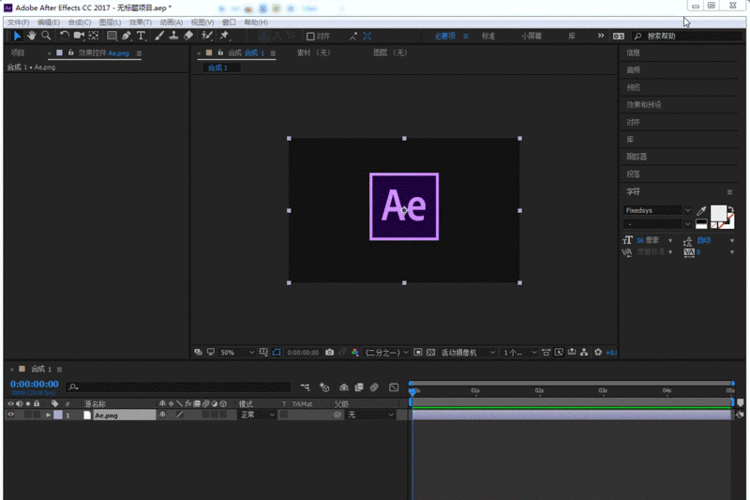750x500 pixels.
Task: Take snapshot with camera icon in viewer
Action: 329,352
